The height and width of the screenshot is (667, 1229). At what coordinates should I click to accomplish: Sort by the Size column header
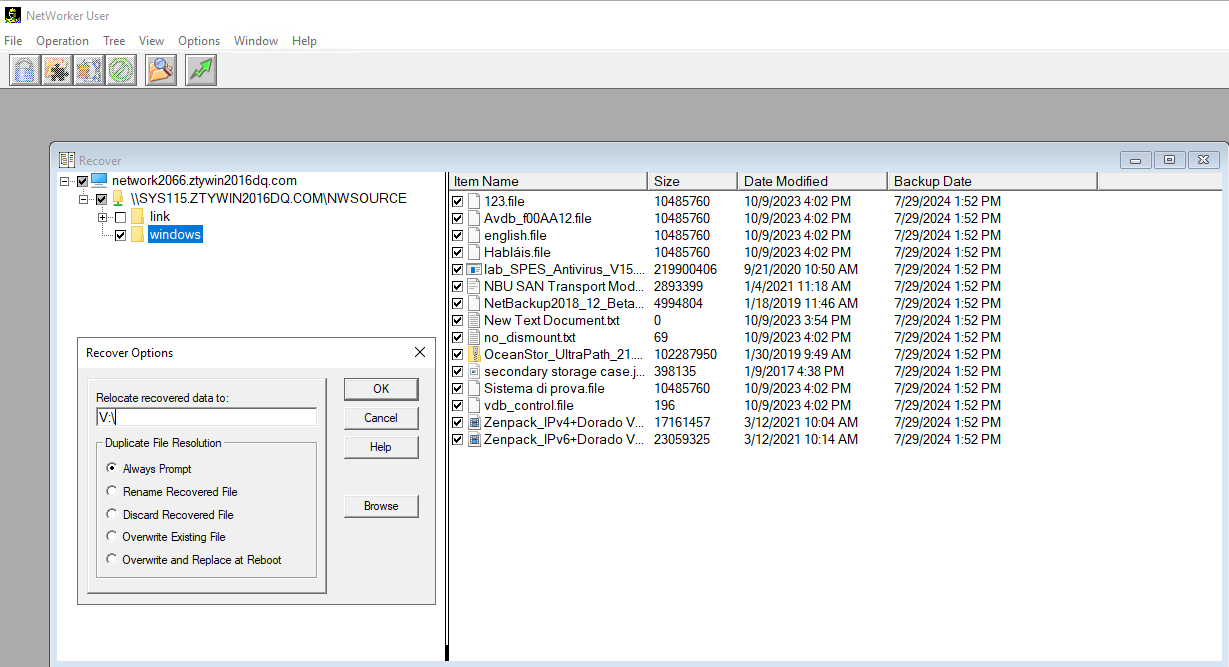tap(693, 181)
